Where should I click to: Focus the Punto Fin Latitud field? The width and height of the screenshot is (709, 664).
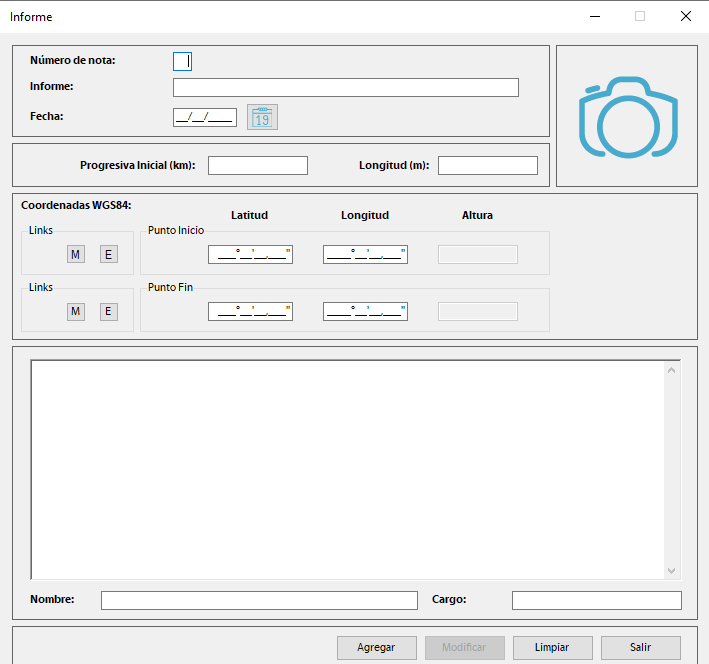click(250, 312)
